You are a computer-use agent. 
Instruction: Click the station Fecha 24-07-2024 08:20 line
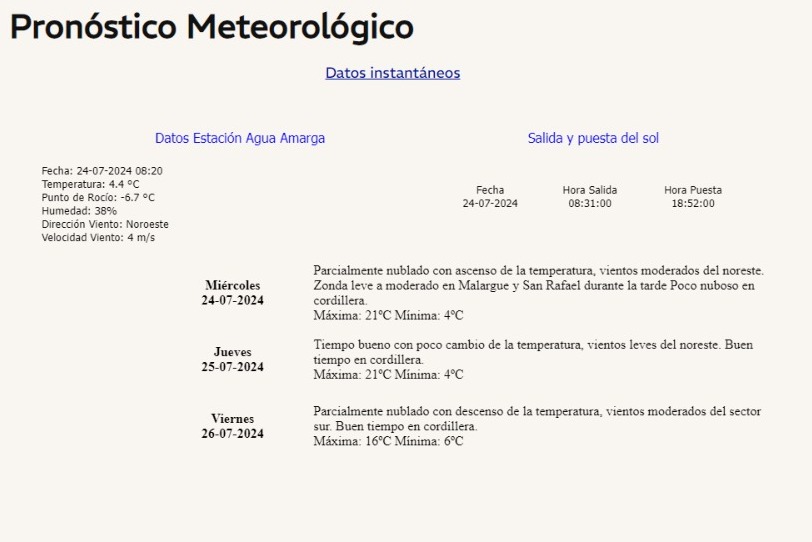click(102, 171)
